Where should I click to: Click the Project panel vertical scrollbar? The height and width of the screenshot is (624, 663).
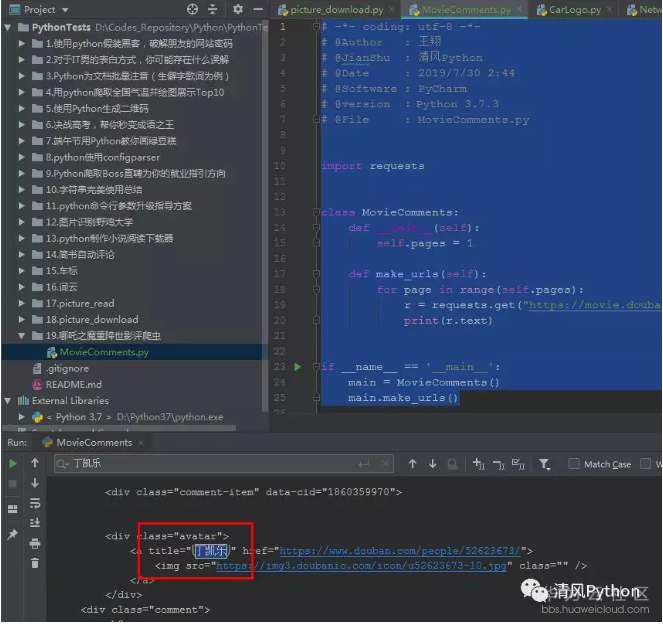264,216
